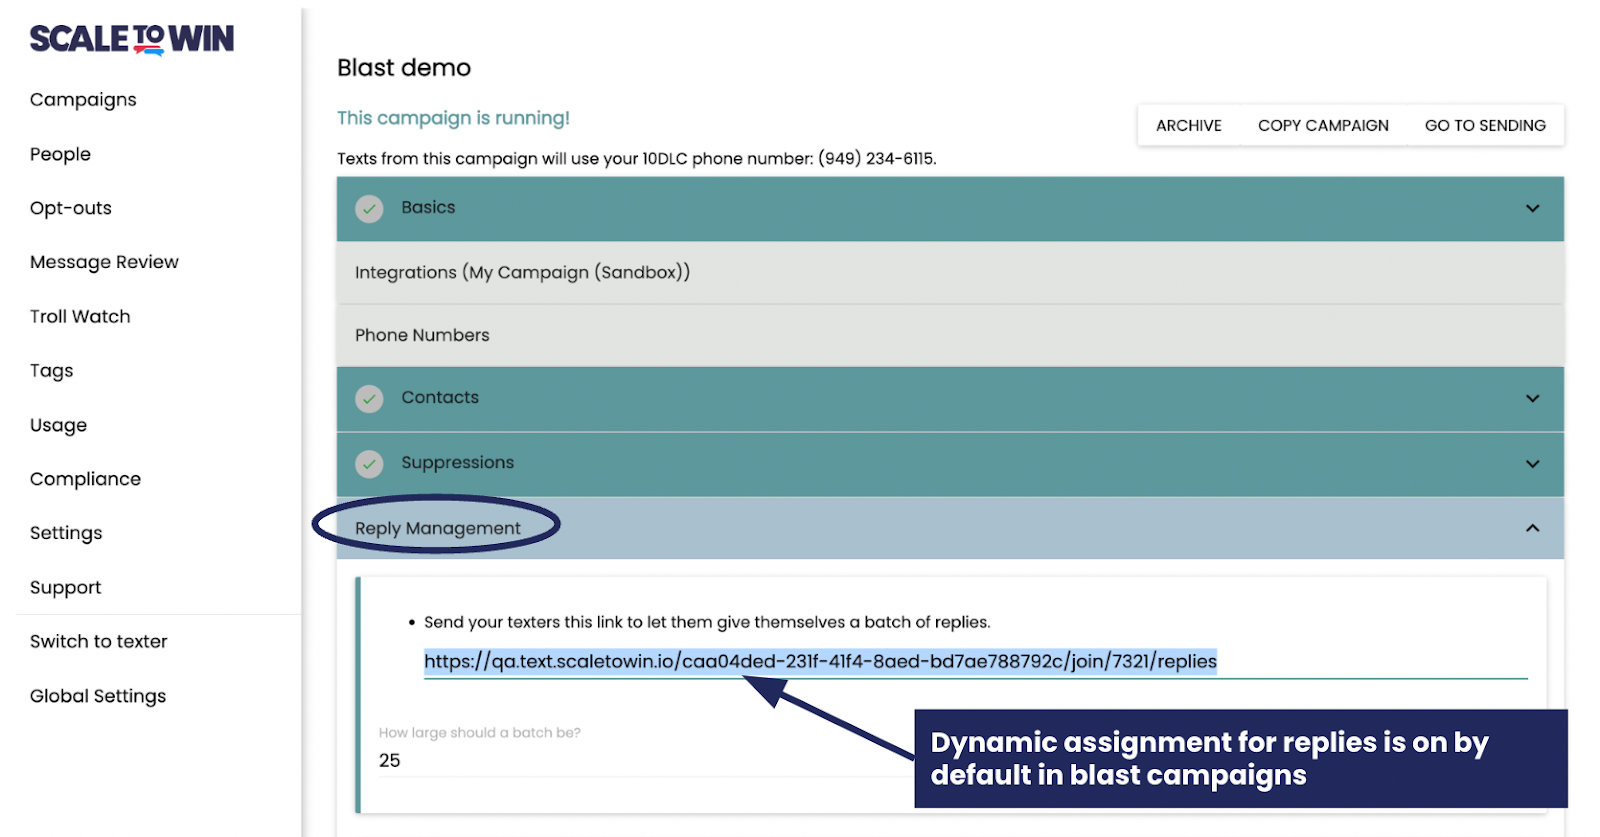Viewport: 1600px width, 837px height.
Task: Click GO TO SENDING button
Action: 1485,125
